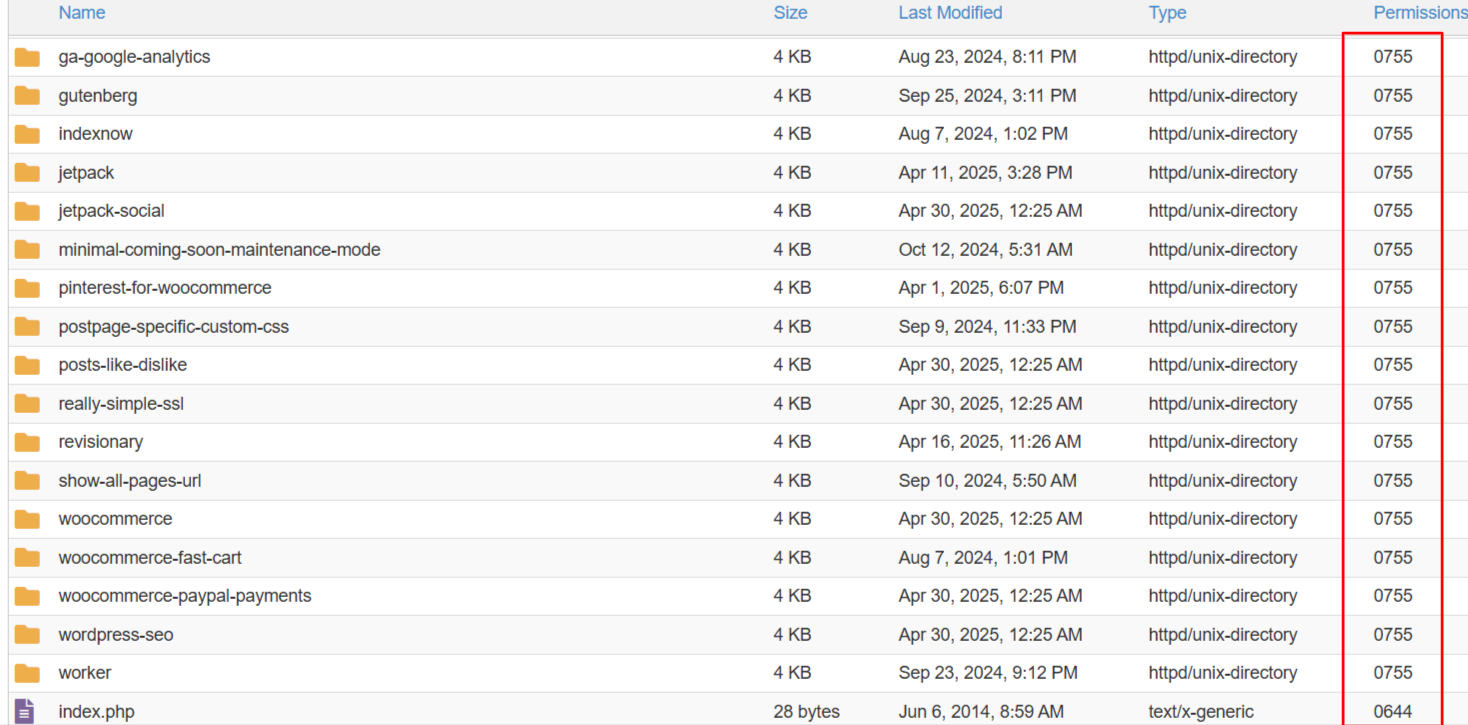Screen dimensions: 1468x725
Task: Click the woocommerce-fast-cart folder icon
Action: [x=27, y=558]
